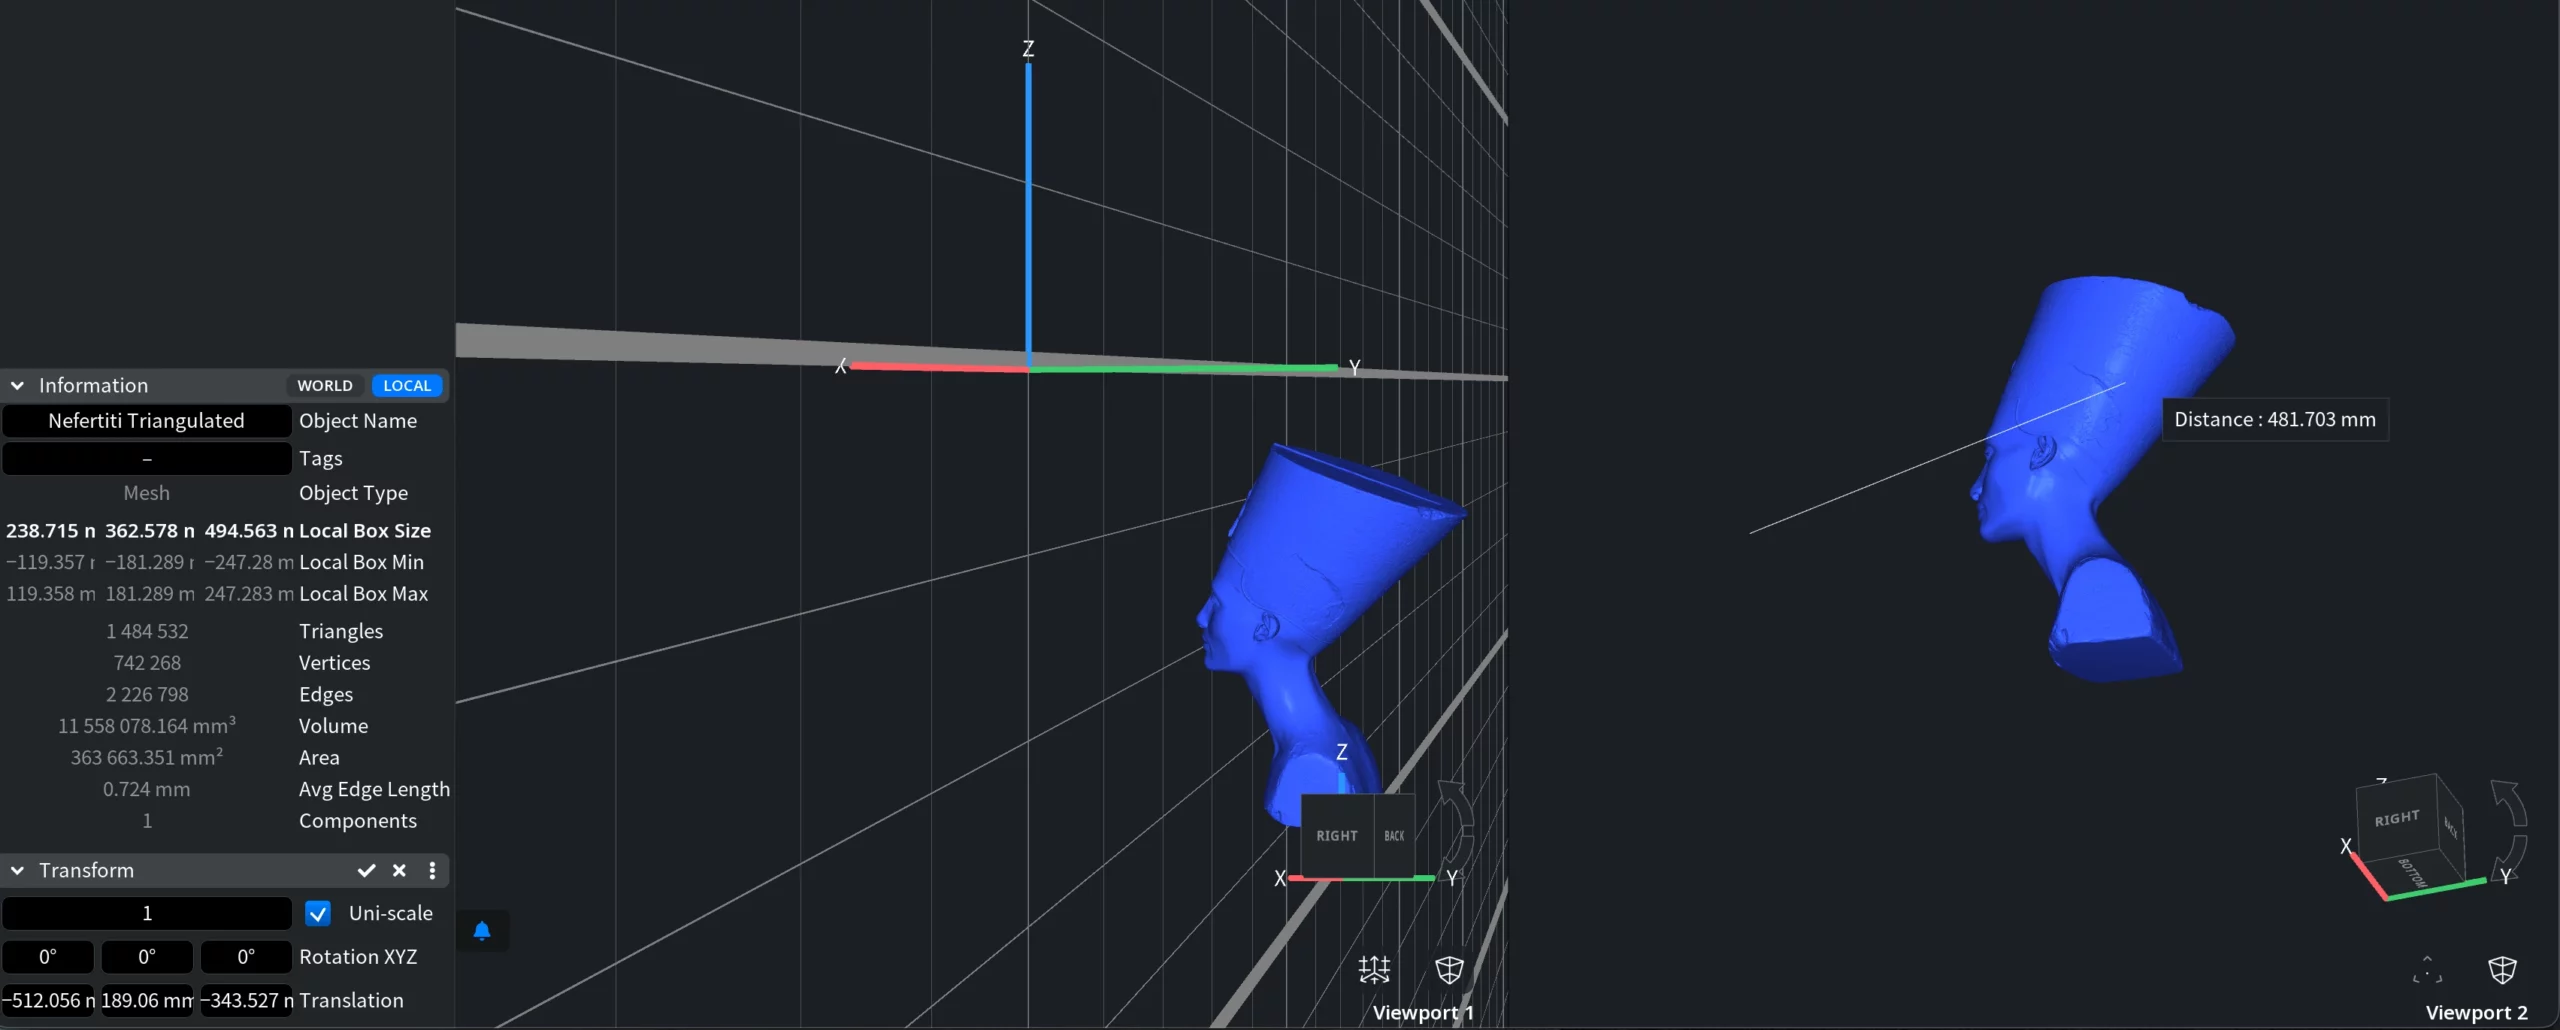Switch coordinates to LOCAL mode

click(407, 385)
